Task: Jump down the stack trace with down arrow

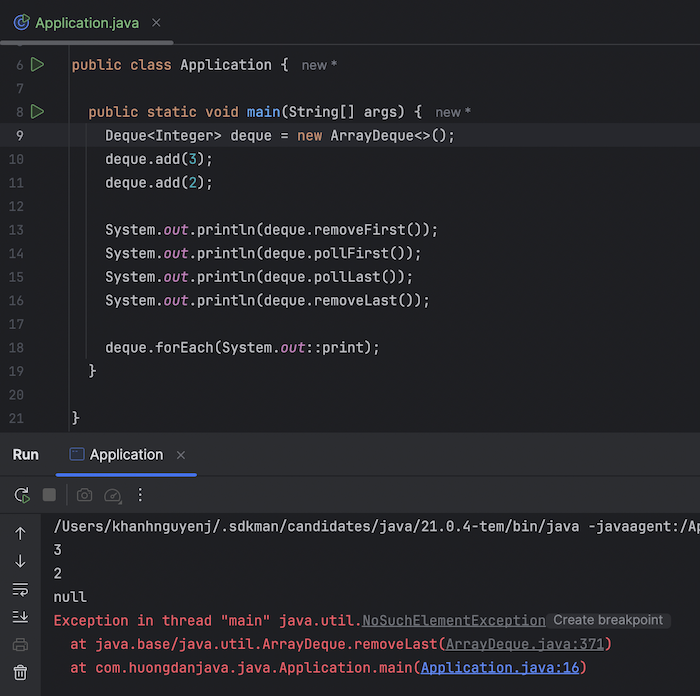Action: click(x=20, y=561)
